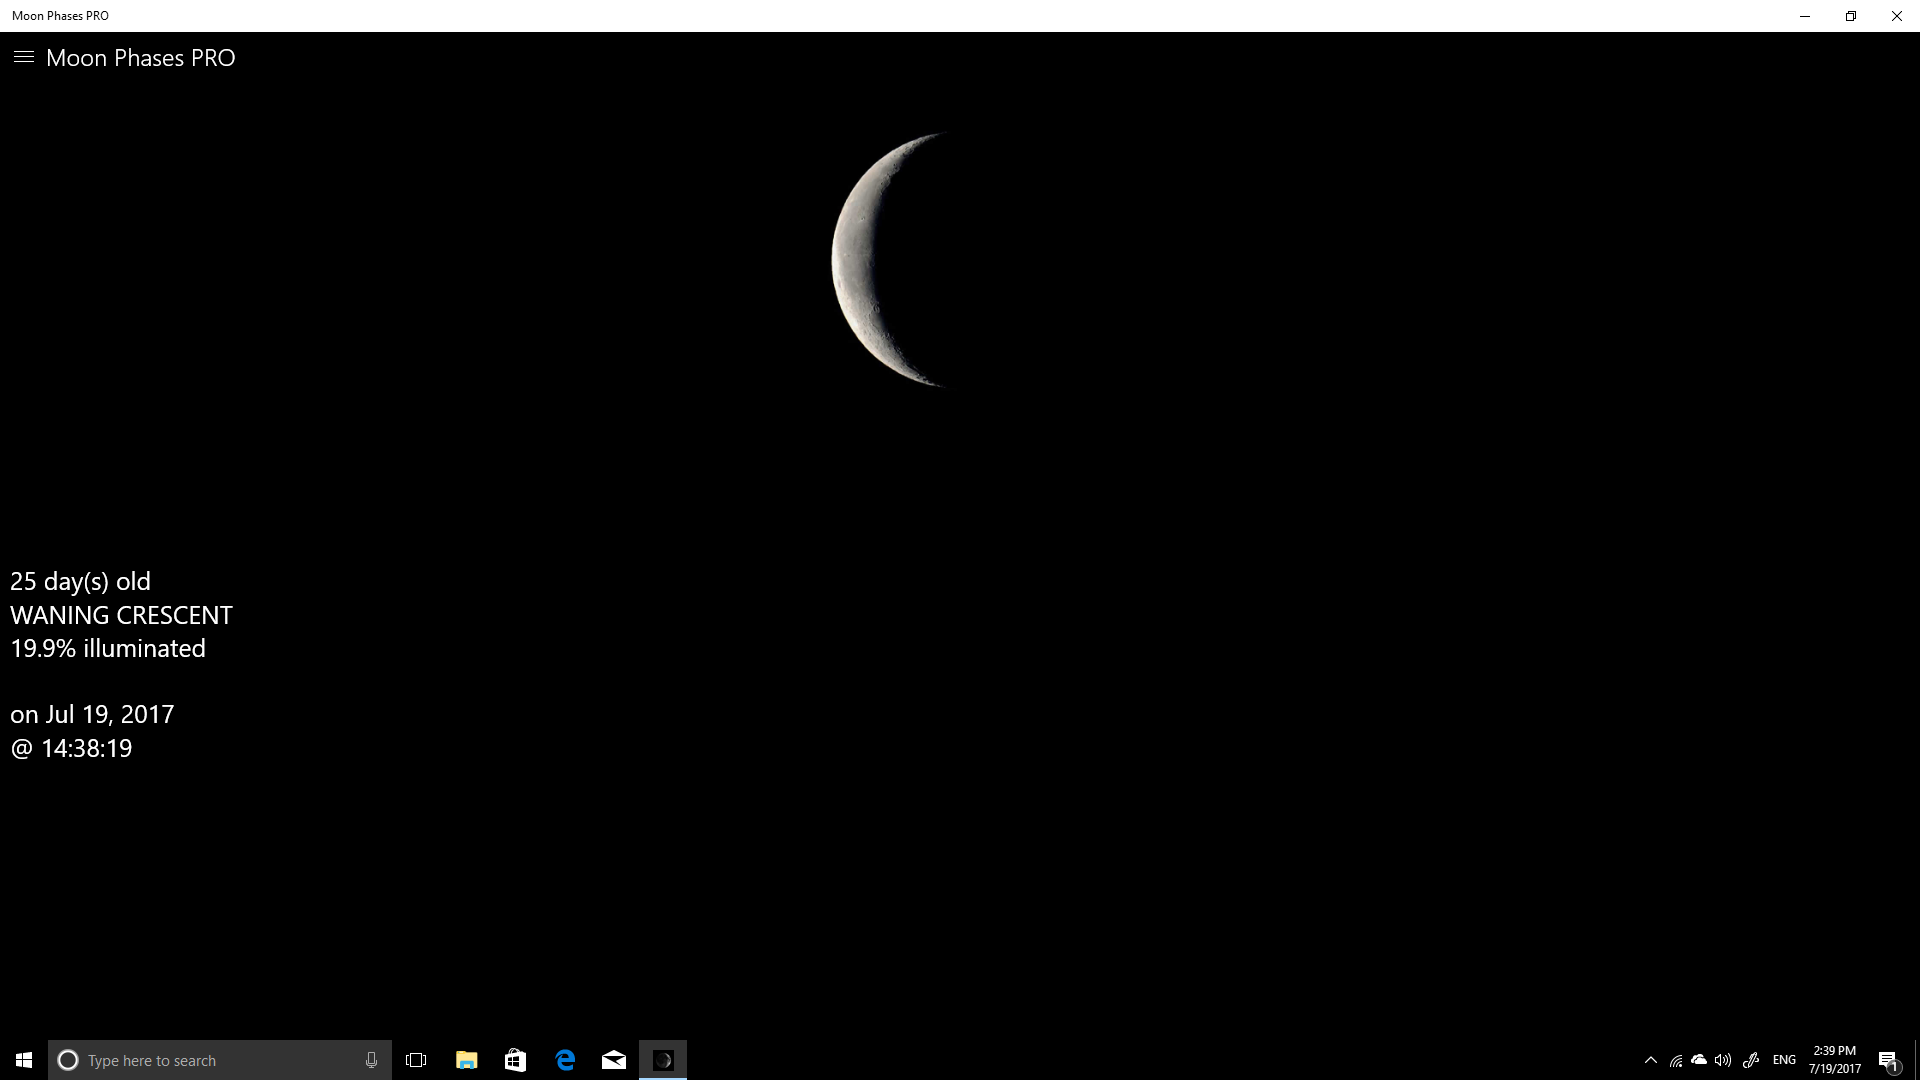Image resolution: width=1920 pixels, height=1080 pixels.
Task: Open the Moon Phases PRO hamburger menu
Action: 23,57
